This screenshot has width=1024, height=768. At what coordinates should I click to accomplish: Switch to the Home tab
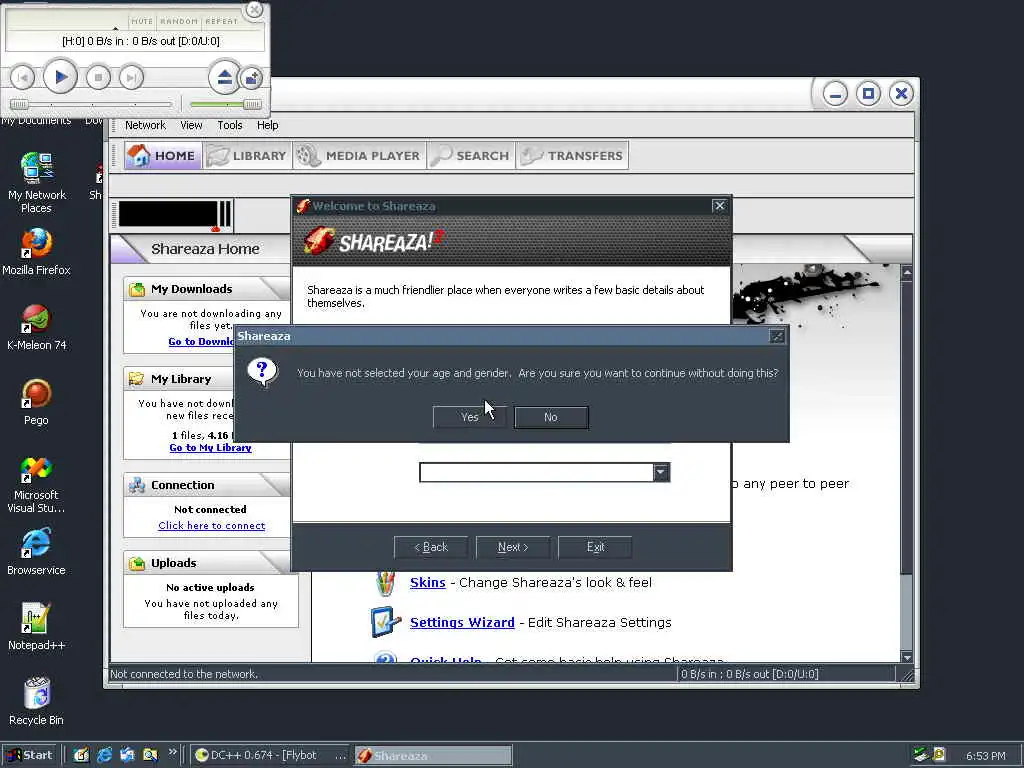tap(162, 155)
